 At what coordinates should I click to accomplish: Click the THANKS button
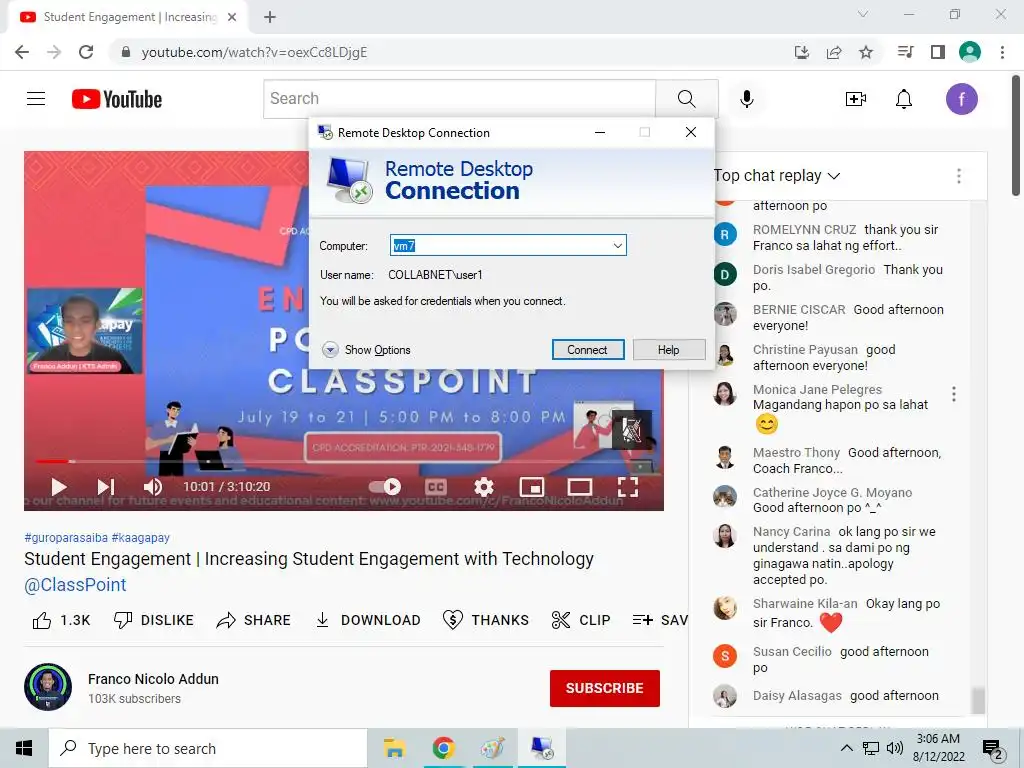pos(485,620)
